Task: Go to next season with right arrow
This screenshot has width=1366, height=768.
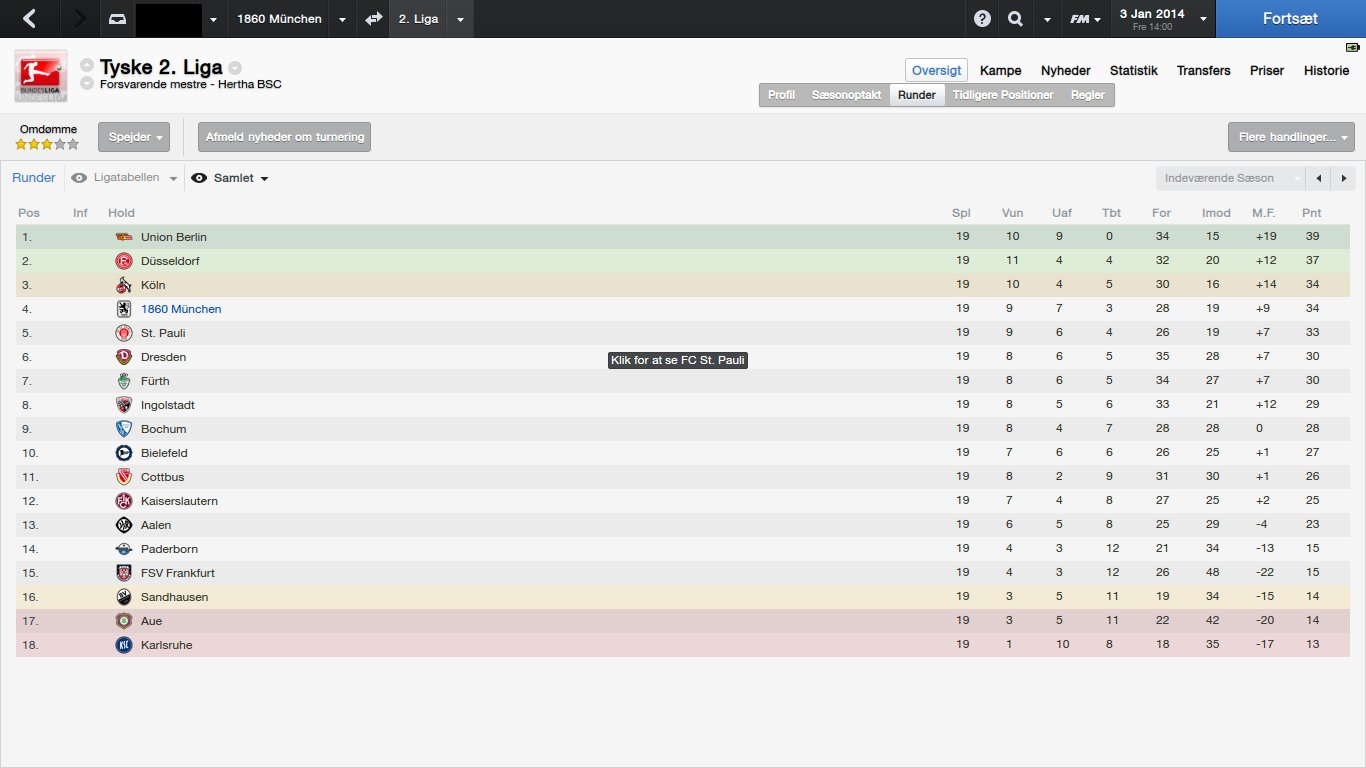Action: point(1343,178)
